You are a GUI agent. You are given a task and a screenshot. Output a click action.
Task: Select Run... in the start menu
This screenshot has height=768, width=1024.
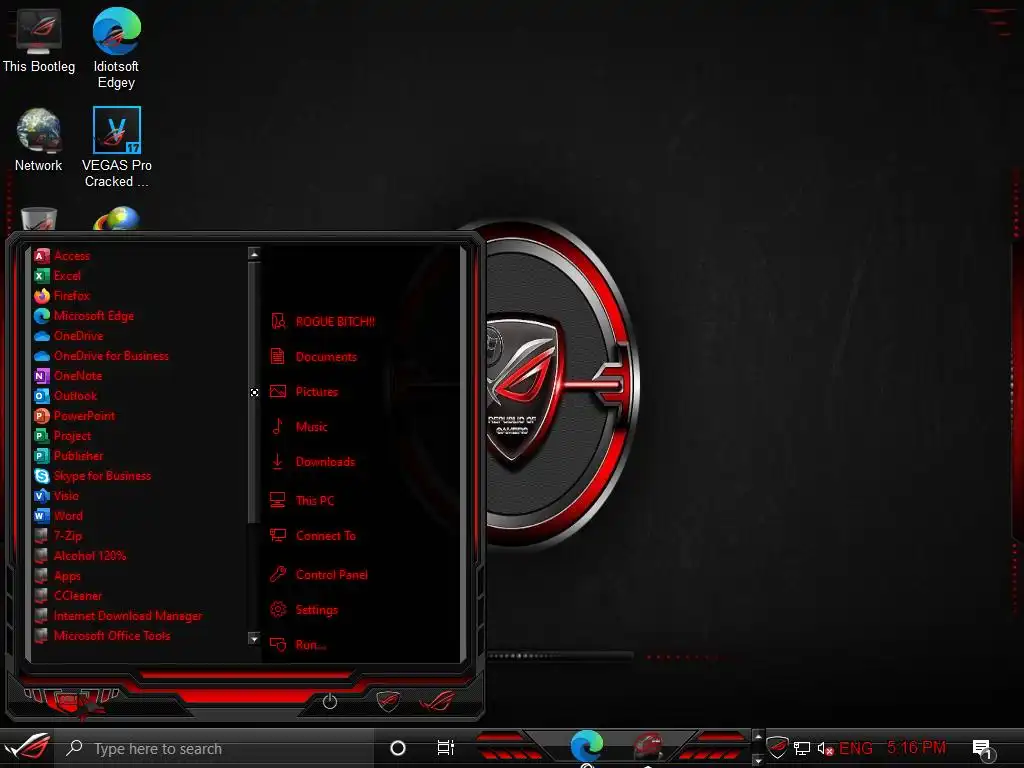pyautogui.click(x=298, y=645)
